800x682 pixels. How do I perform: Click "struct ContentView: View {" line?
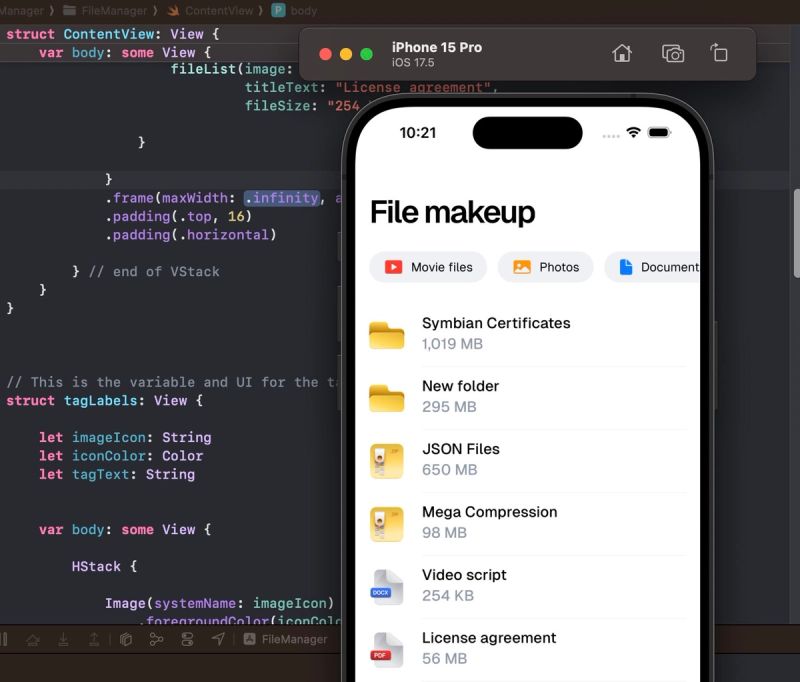(x=113, y=34)
